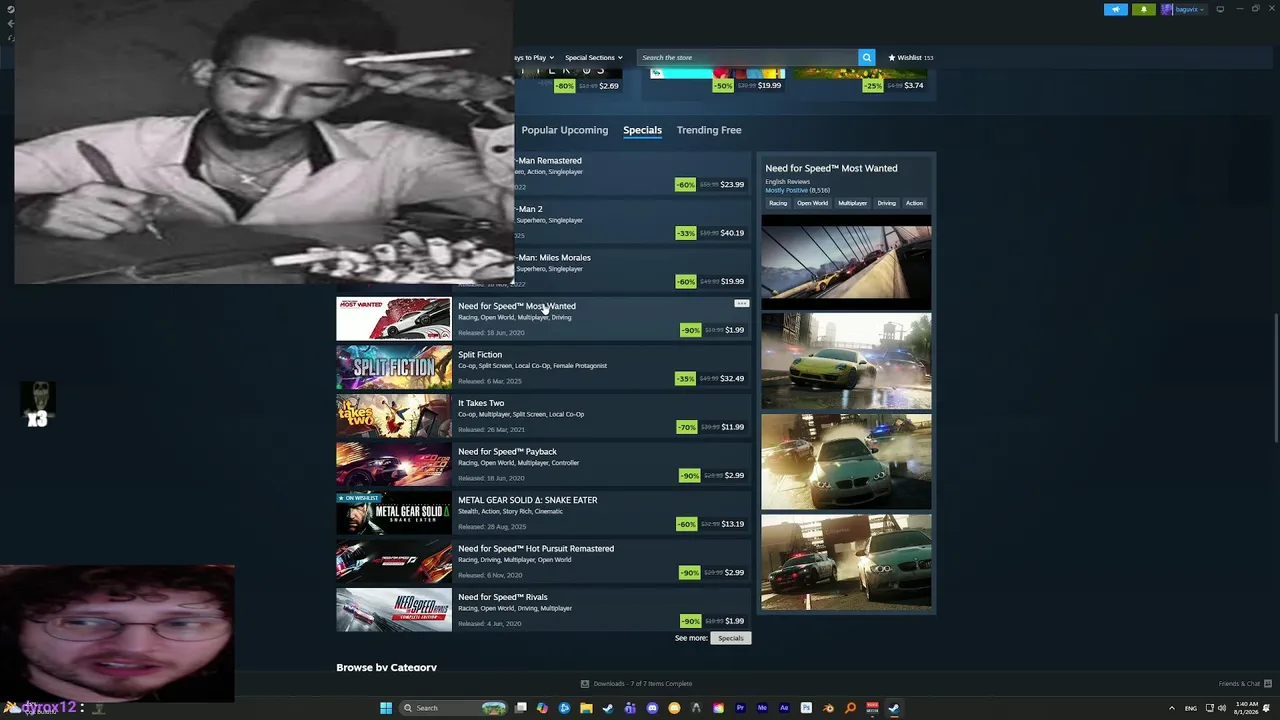Show hidden system tray icons
1280x720 pixels.
click(x=1171, y=708)
